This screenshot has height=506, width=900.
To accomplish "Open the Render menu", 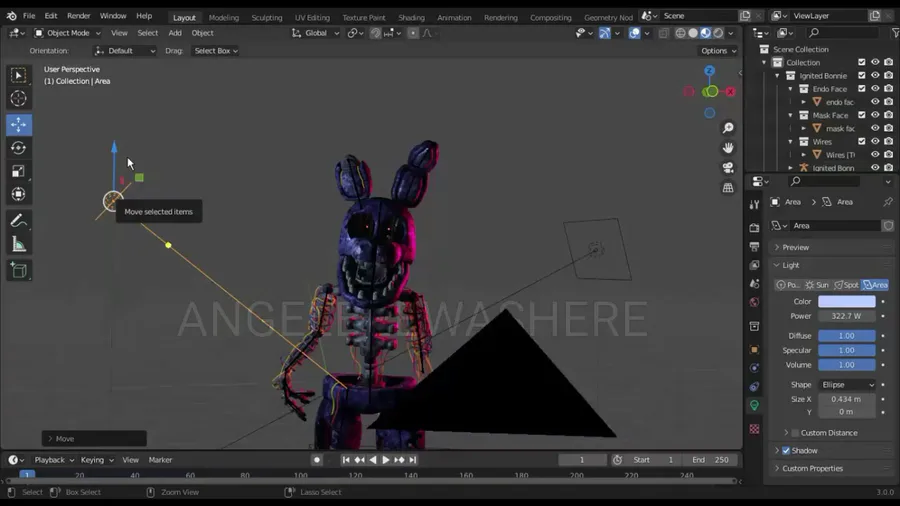I will pos(79,16).
